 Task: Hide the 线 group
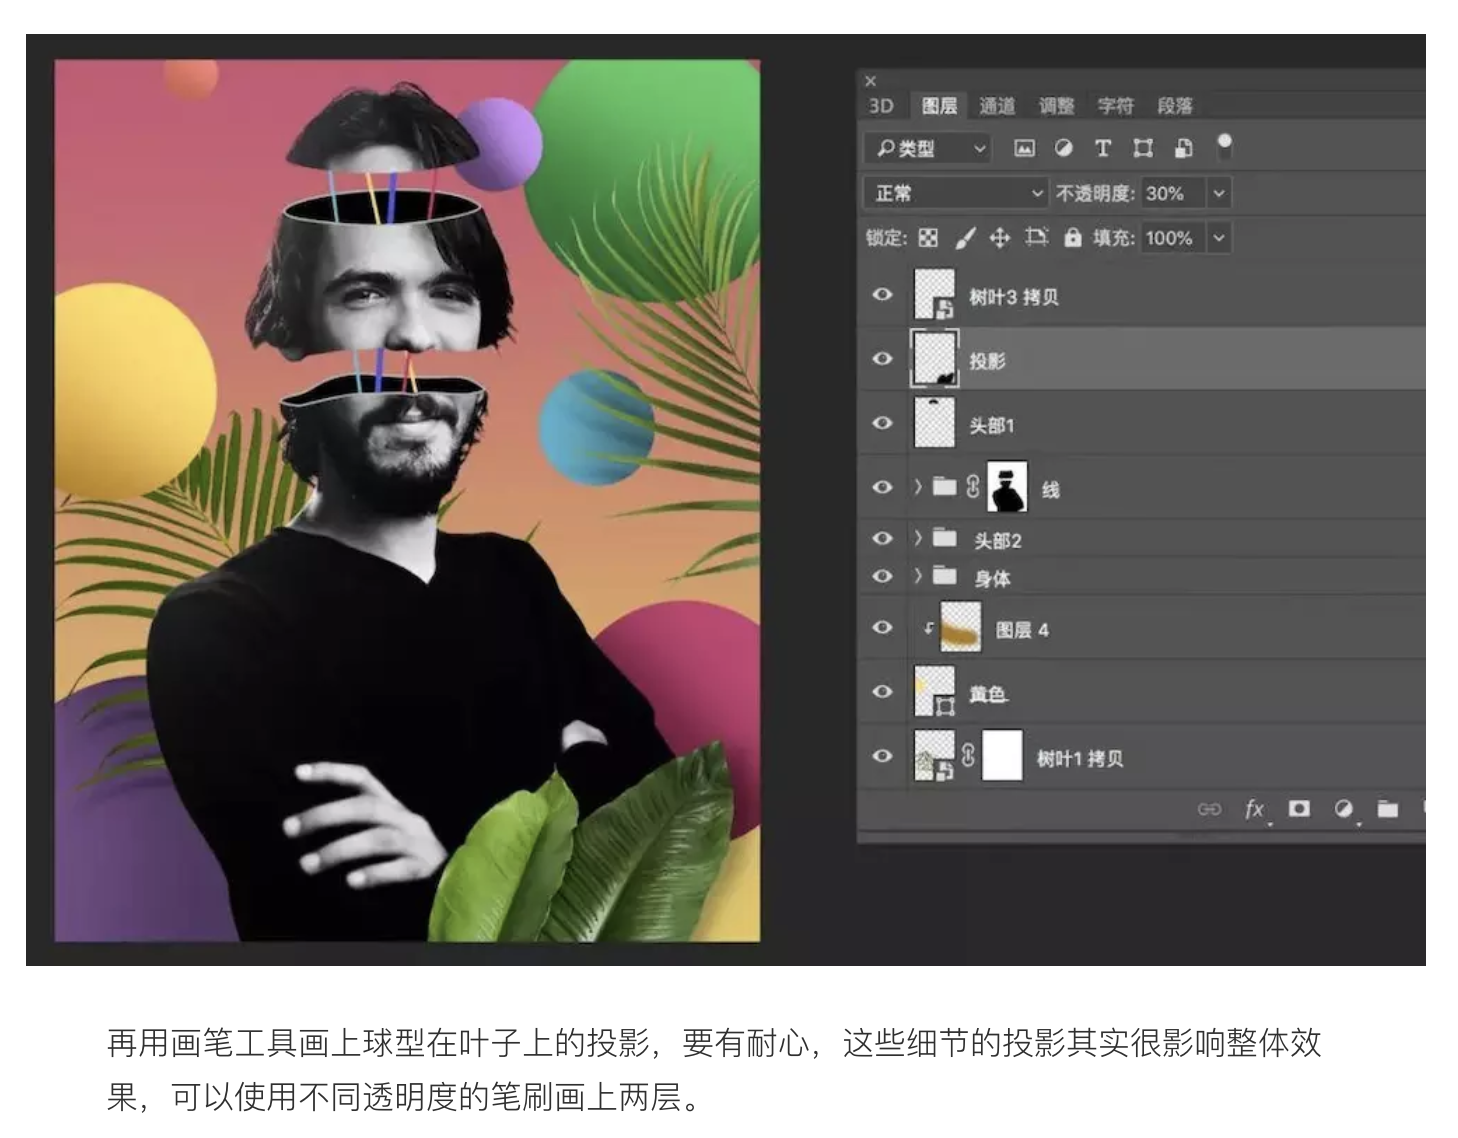click(882, 487)
